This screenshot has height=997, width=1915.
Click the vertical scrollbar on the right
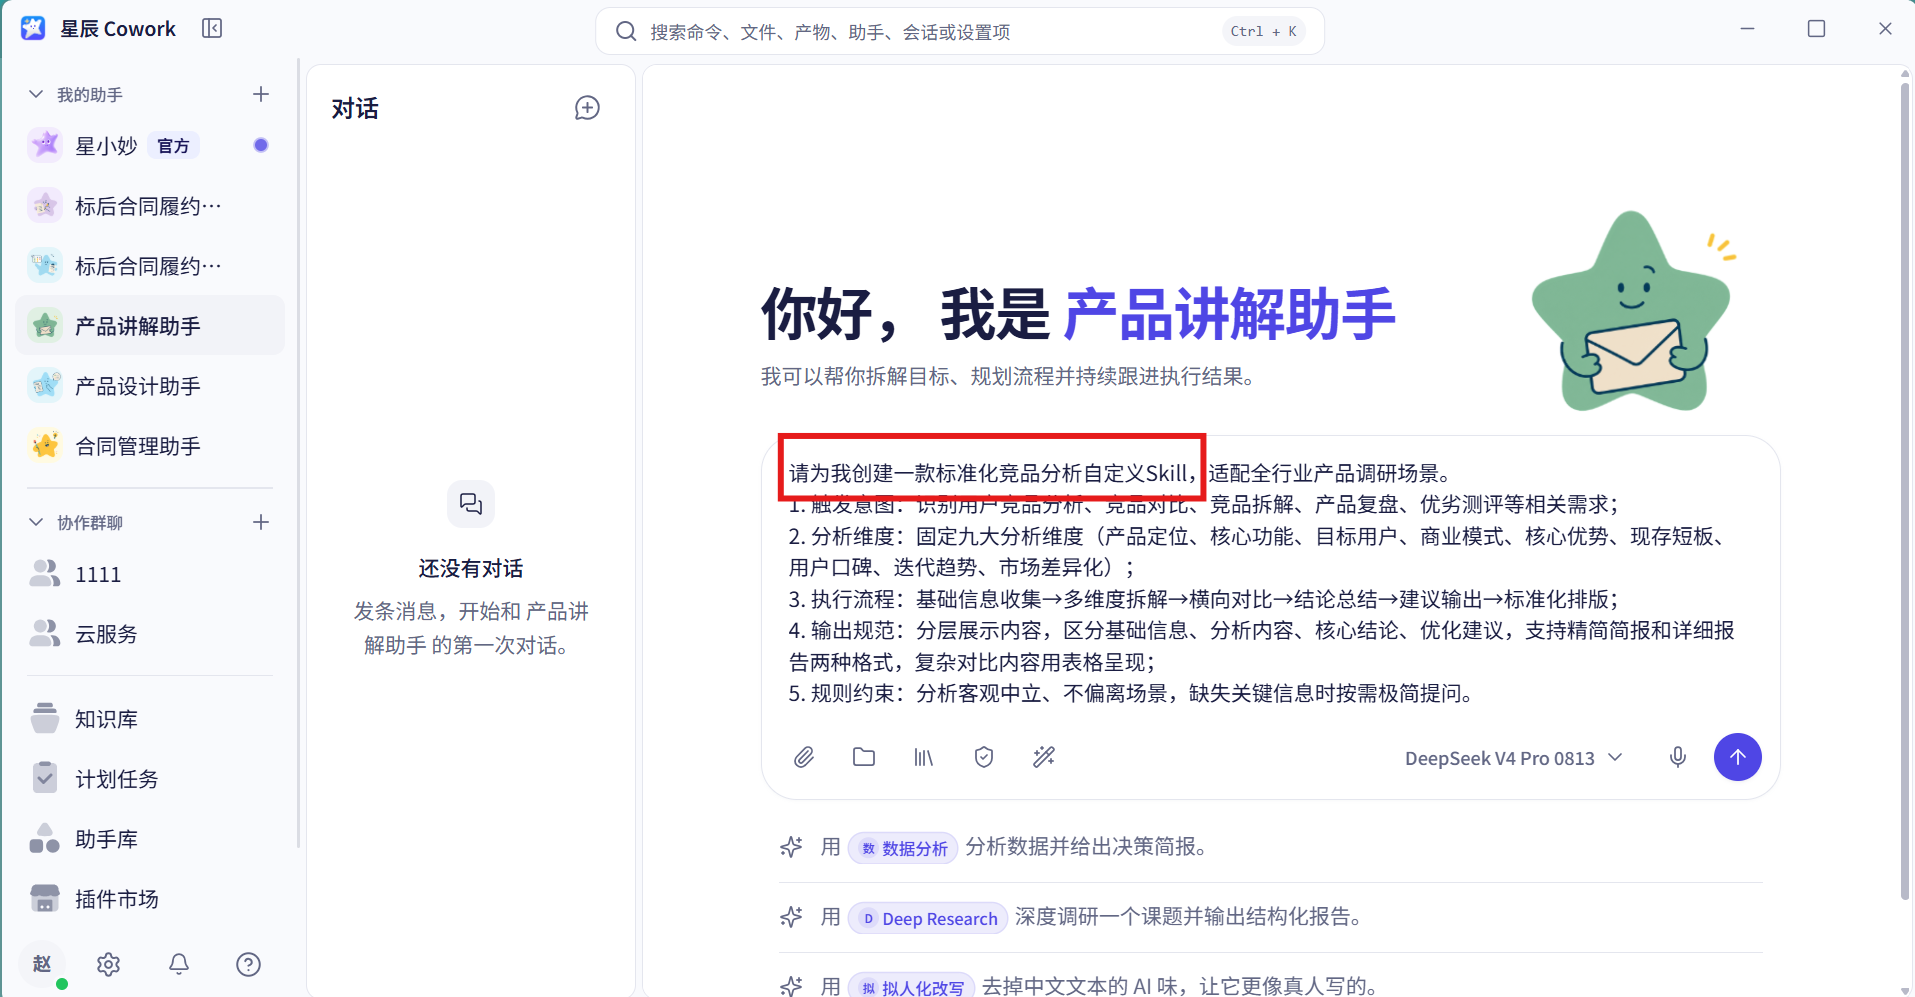pyautogui.click(x=1905, y=490)
